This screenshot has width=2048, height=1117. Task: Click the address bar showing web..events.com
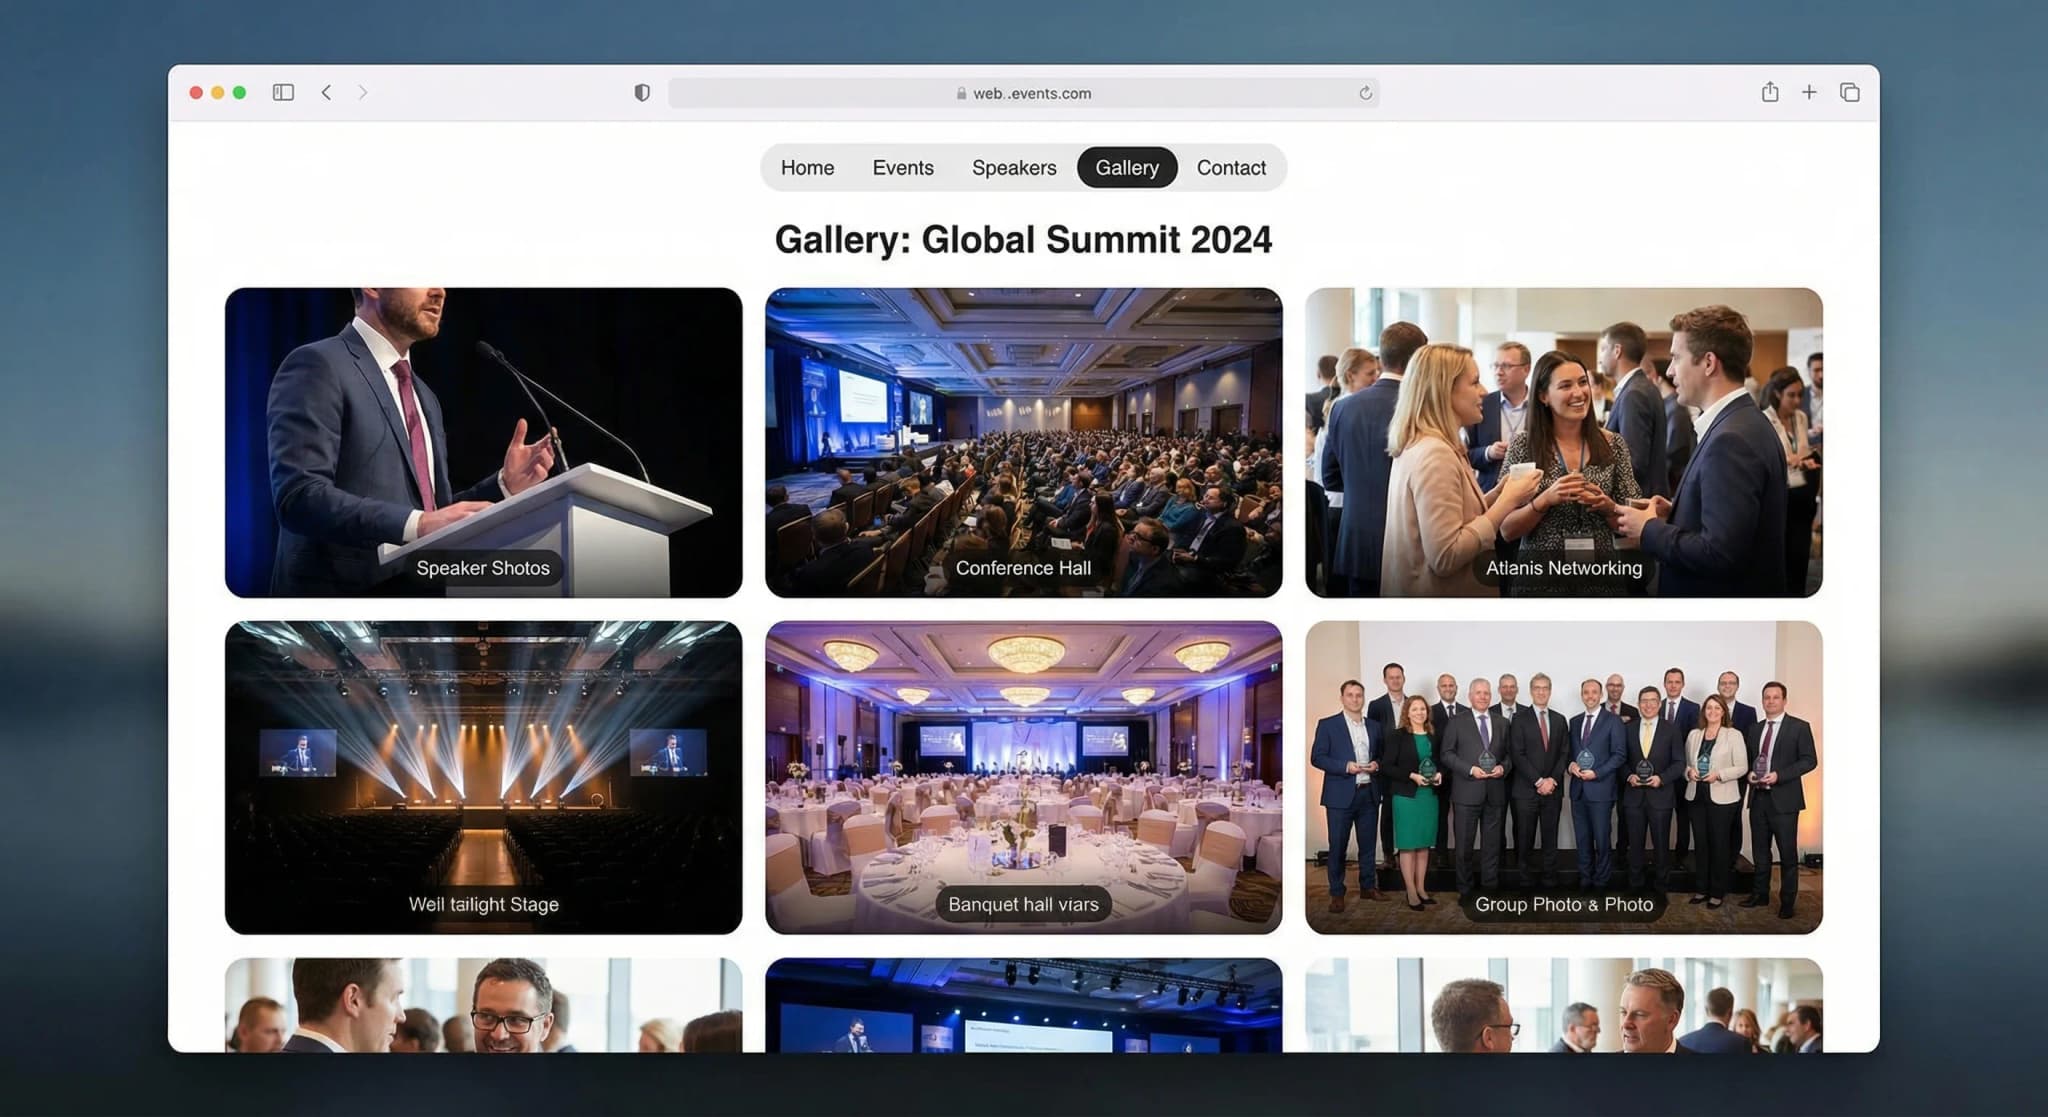1024,92
